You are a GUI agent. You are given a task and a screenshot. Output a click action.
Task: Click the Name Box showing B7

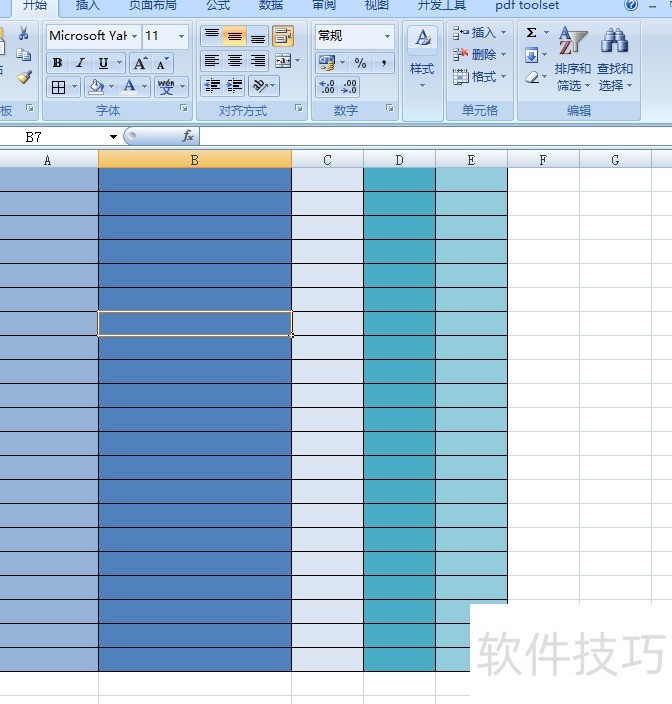click(53, 136)
